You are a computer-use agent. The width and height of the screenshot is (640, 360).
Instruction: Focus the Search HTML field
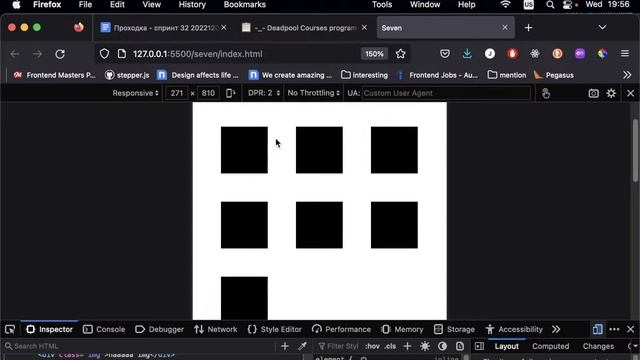pyautogui.click(x=139, y=346)
